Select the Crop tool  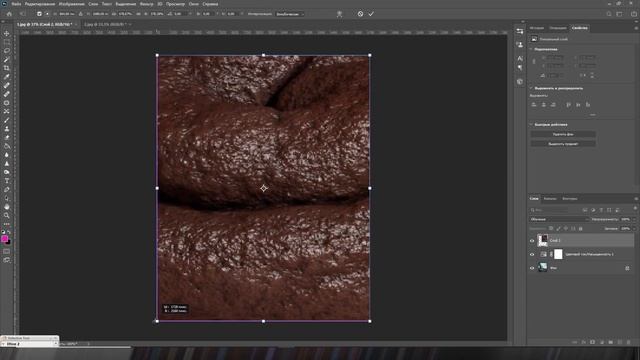click(7, 68)
